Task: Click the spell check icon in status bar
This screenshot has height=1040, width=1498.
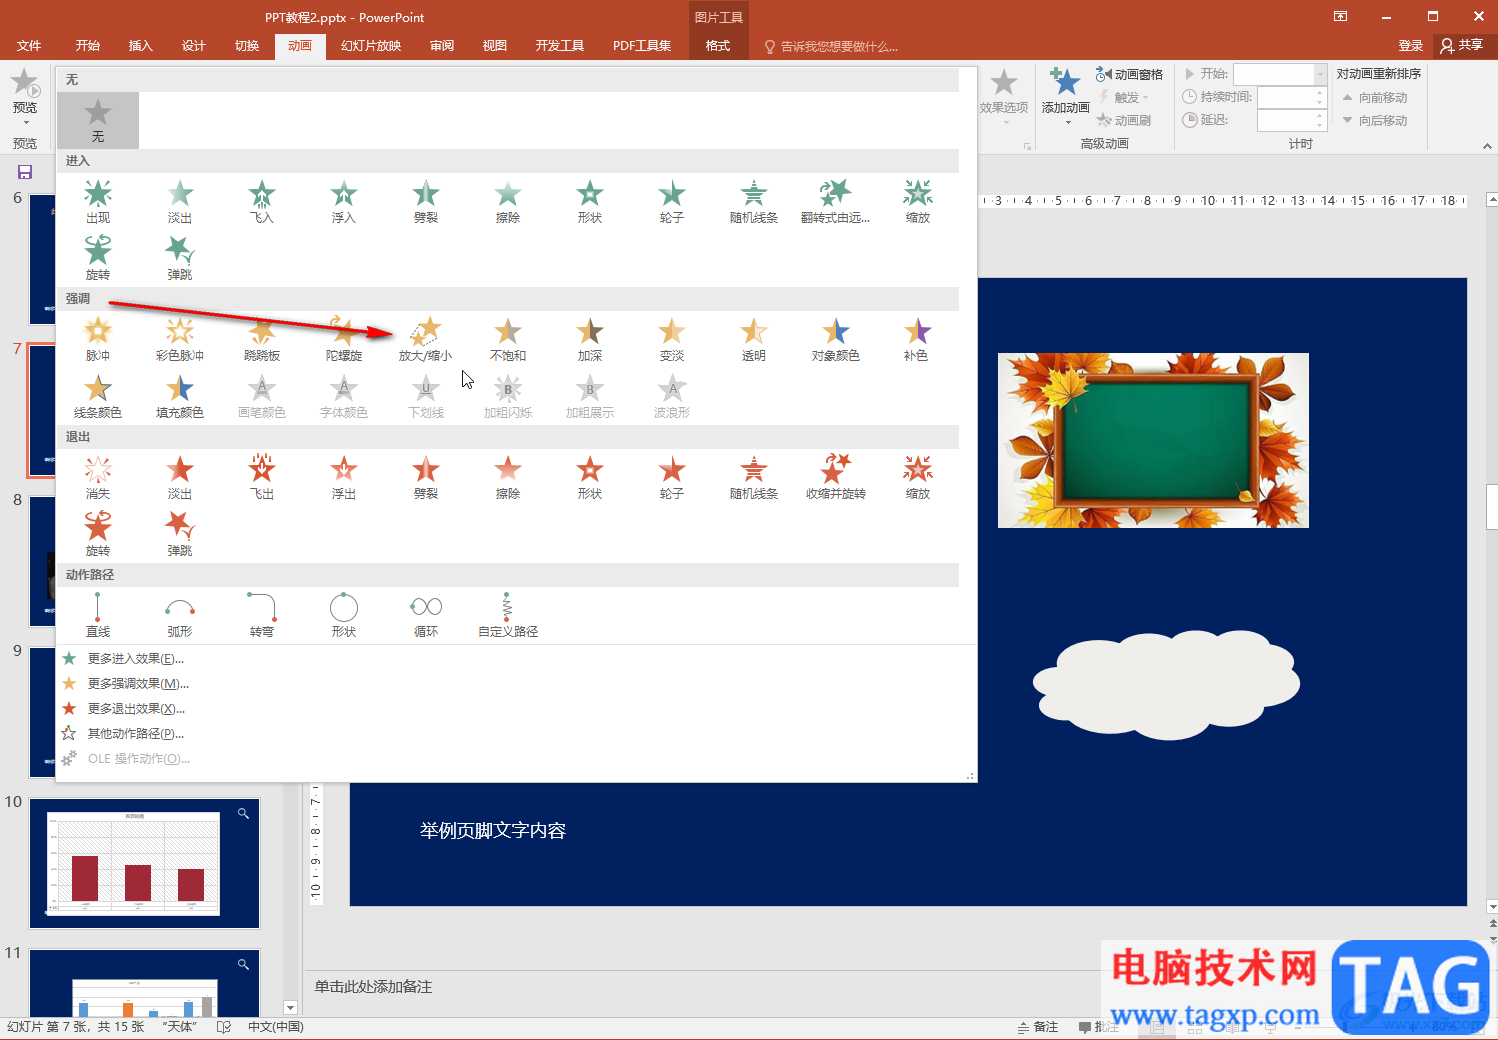Action: pos(224,1027)
